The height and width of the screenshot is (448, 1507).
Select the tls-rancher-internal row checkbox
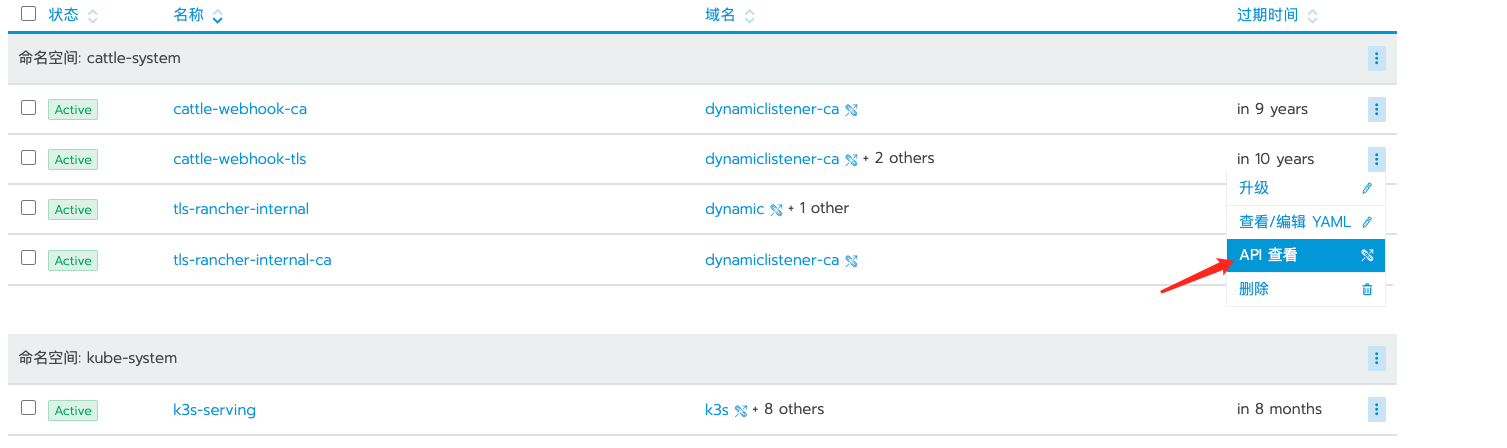(28, 208)
